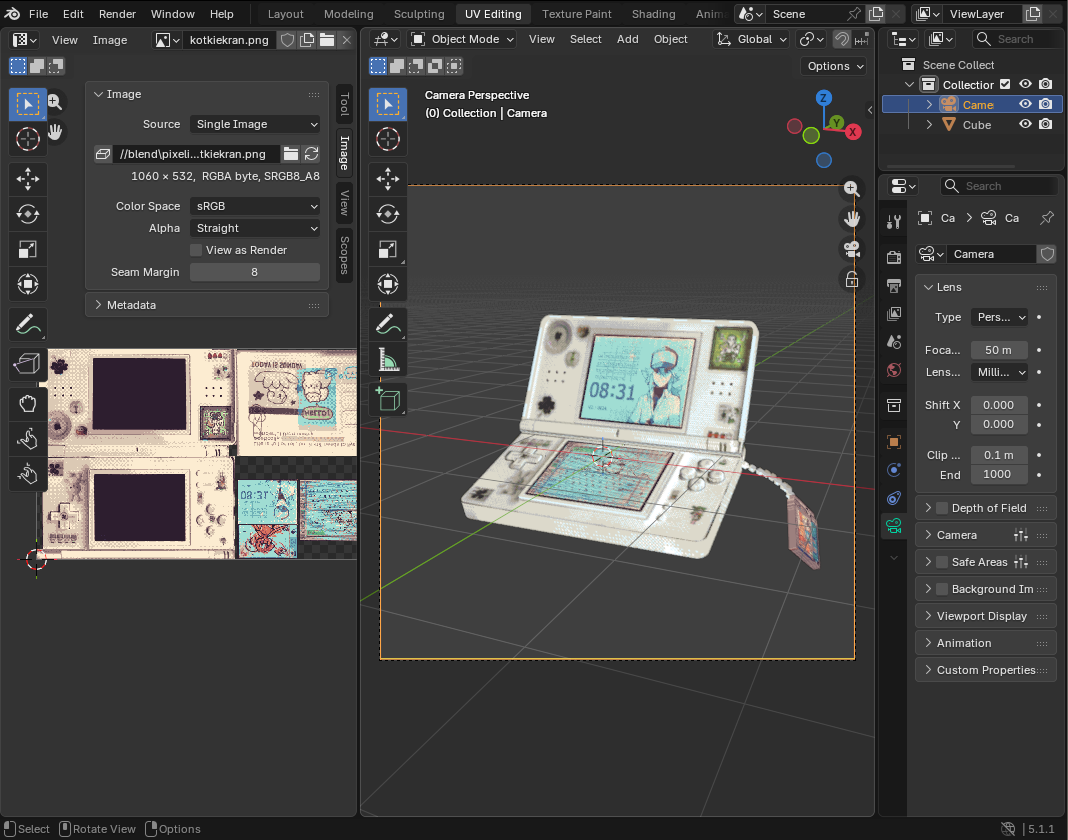Select the Add Cube tool
This screenshot has height=840, width=1068.
coord(388,399)
